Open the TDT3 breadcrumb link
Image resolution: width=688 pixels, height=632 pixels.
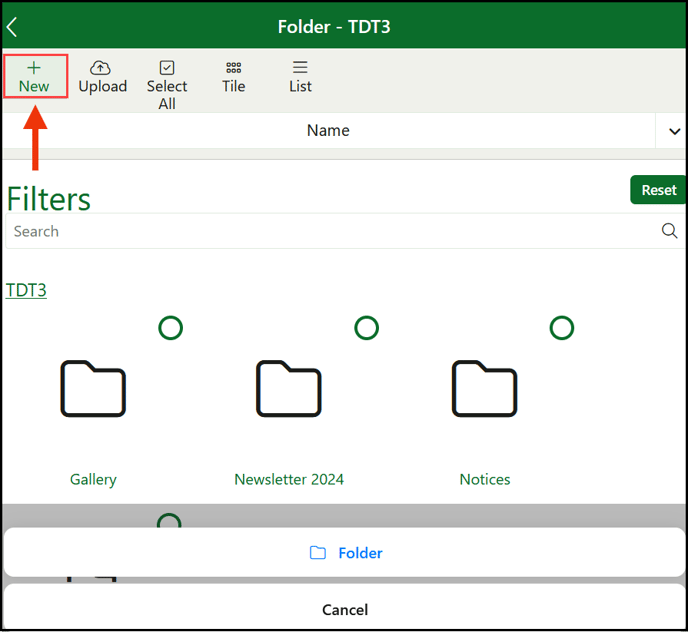coord(26,291)
